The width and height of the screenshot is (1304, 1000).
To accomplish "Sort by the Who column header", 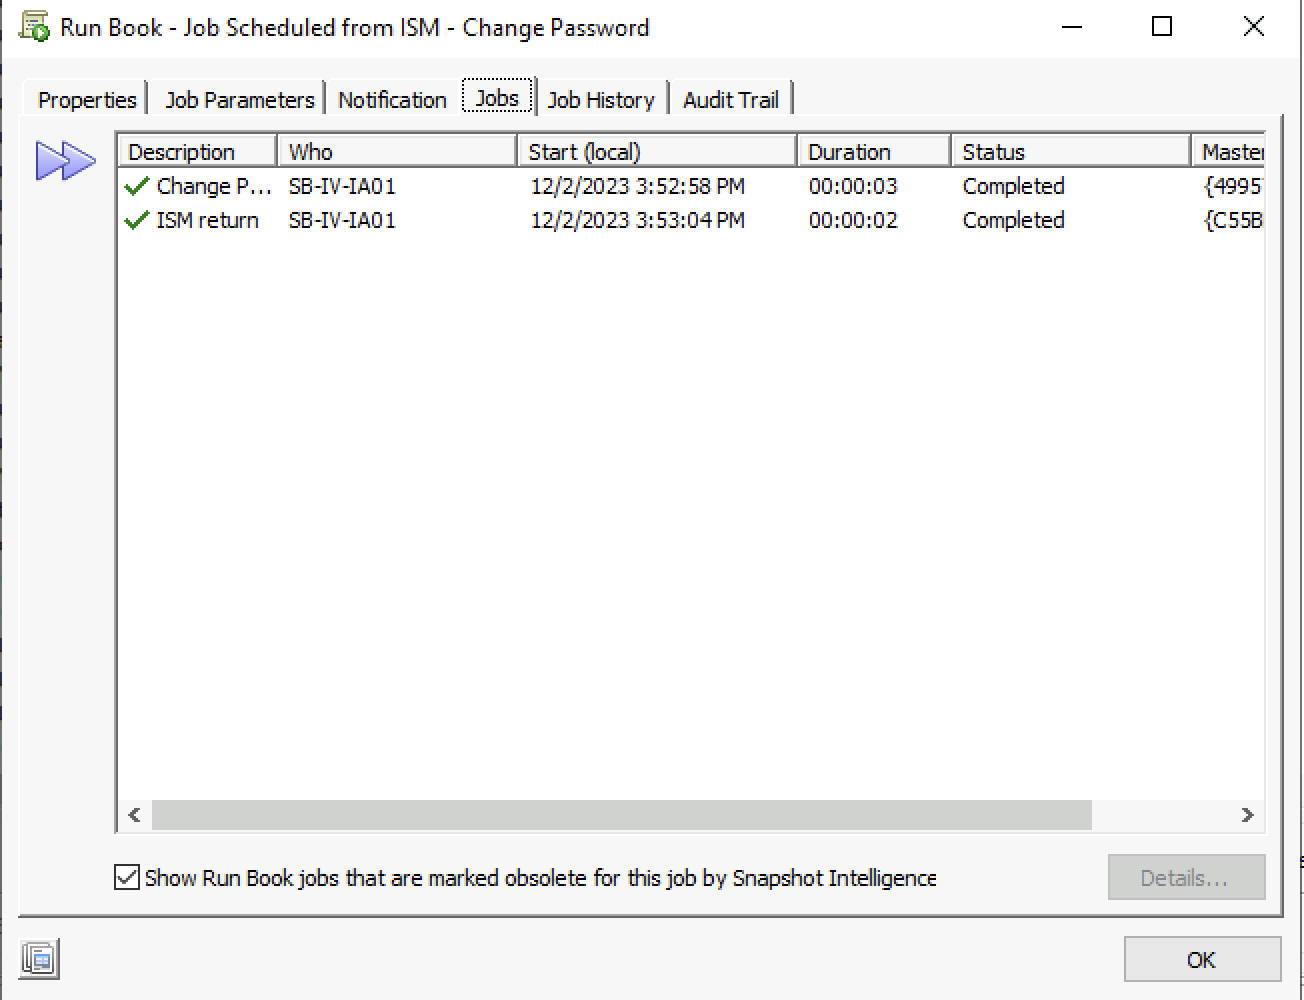I will point(397,152).
